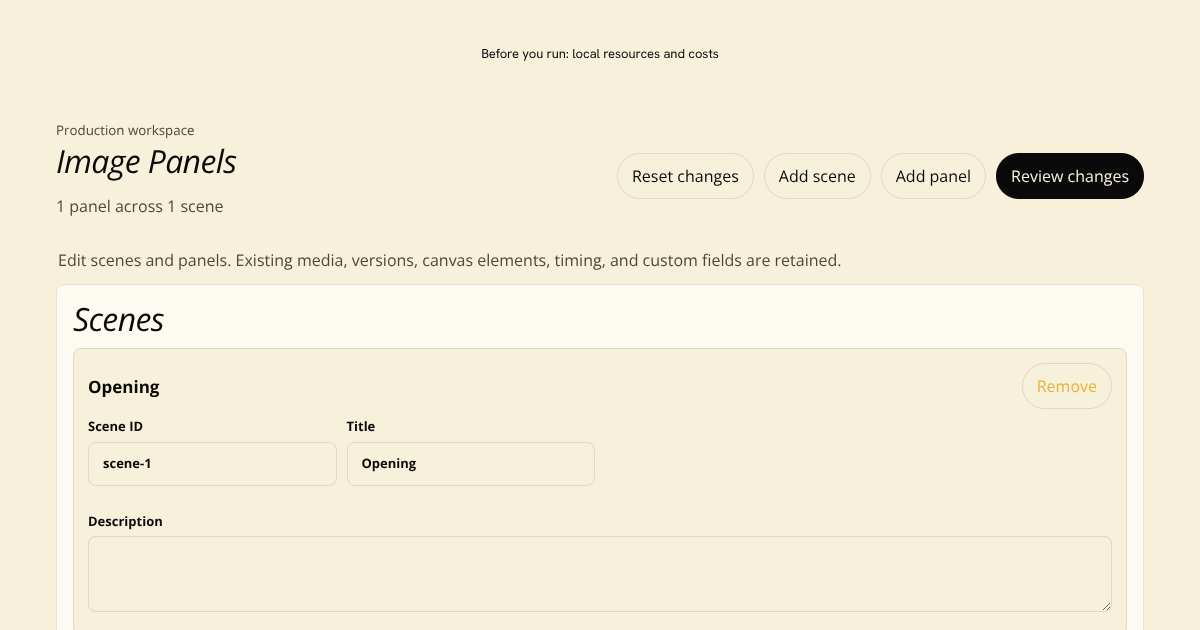Click the 'Edit scenes and panels' help text
This screenshot has height=630, width=1200.
point(449,260)
